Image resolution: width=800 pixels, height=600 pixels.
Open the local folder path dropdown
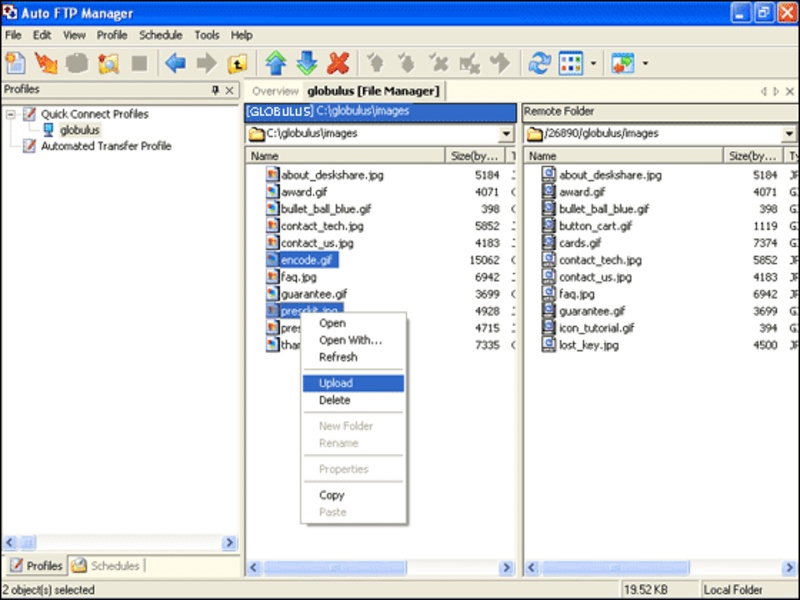point(507,134)
